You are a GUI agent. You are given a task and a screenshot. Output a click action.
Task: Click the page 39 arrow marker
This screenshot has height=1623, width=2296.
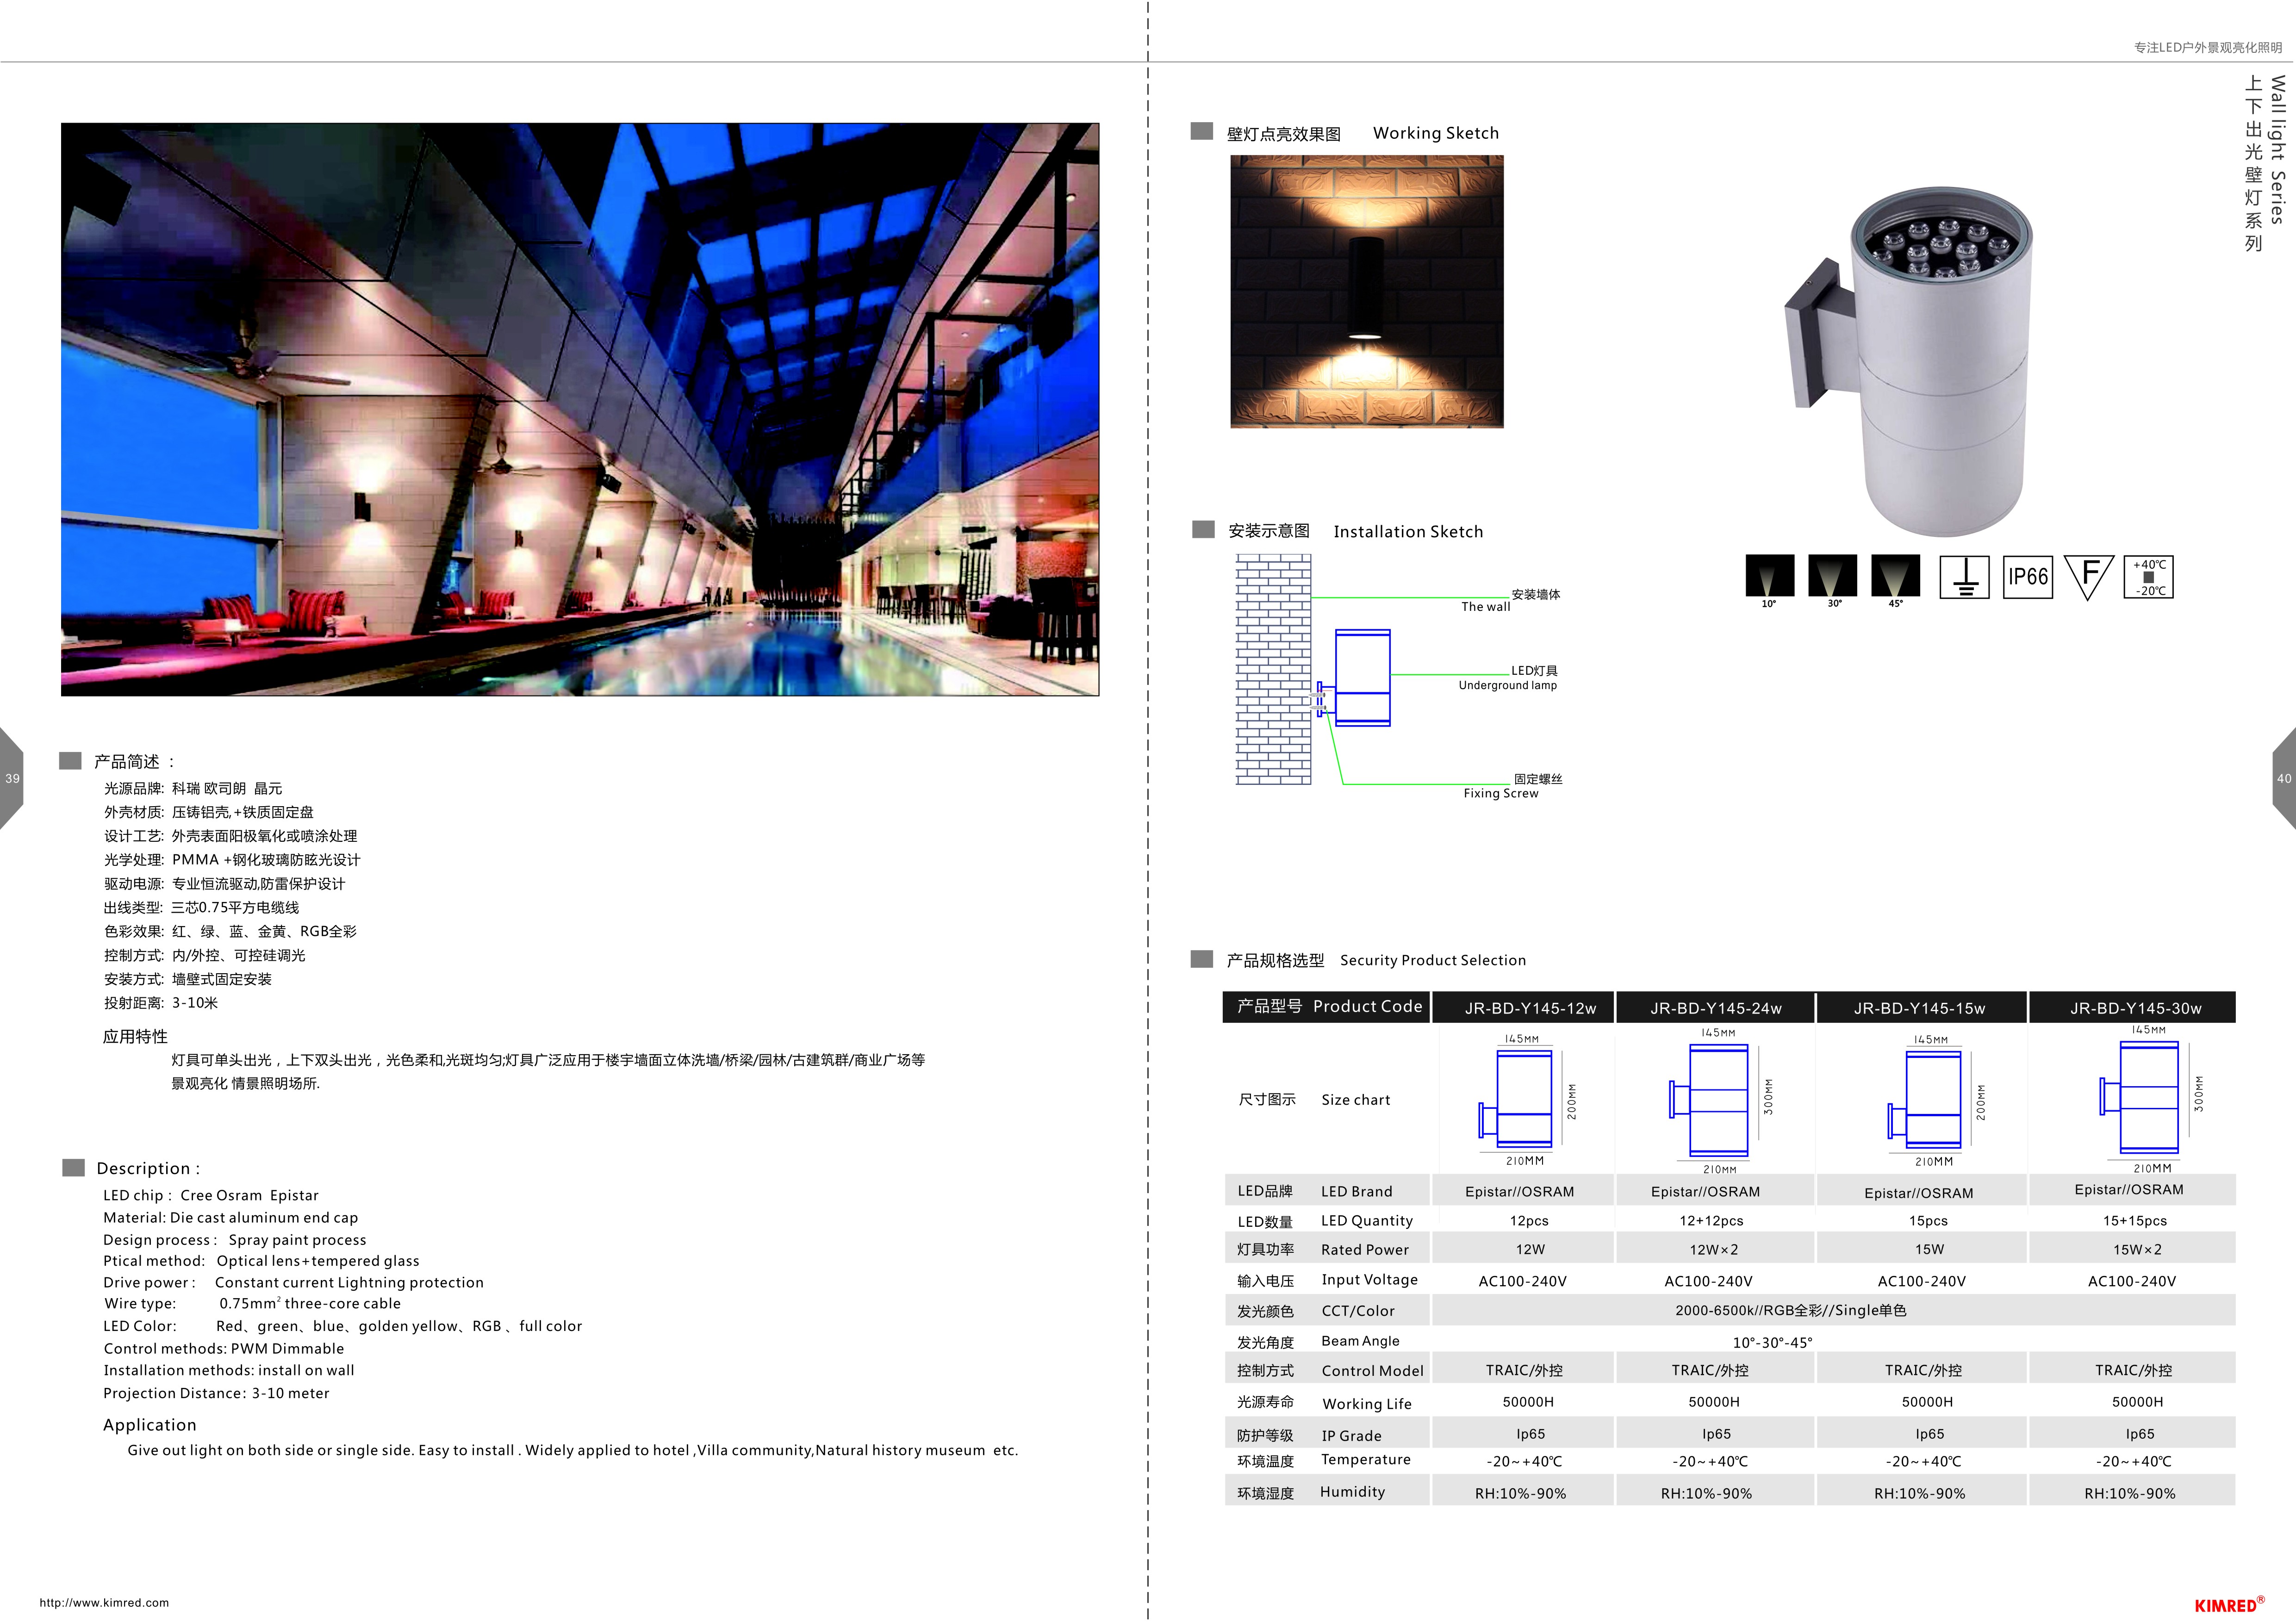[12, 778]
